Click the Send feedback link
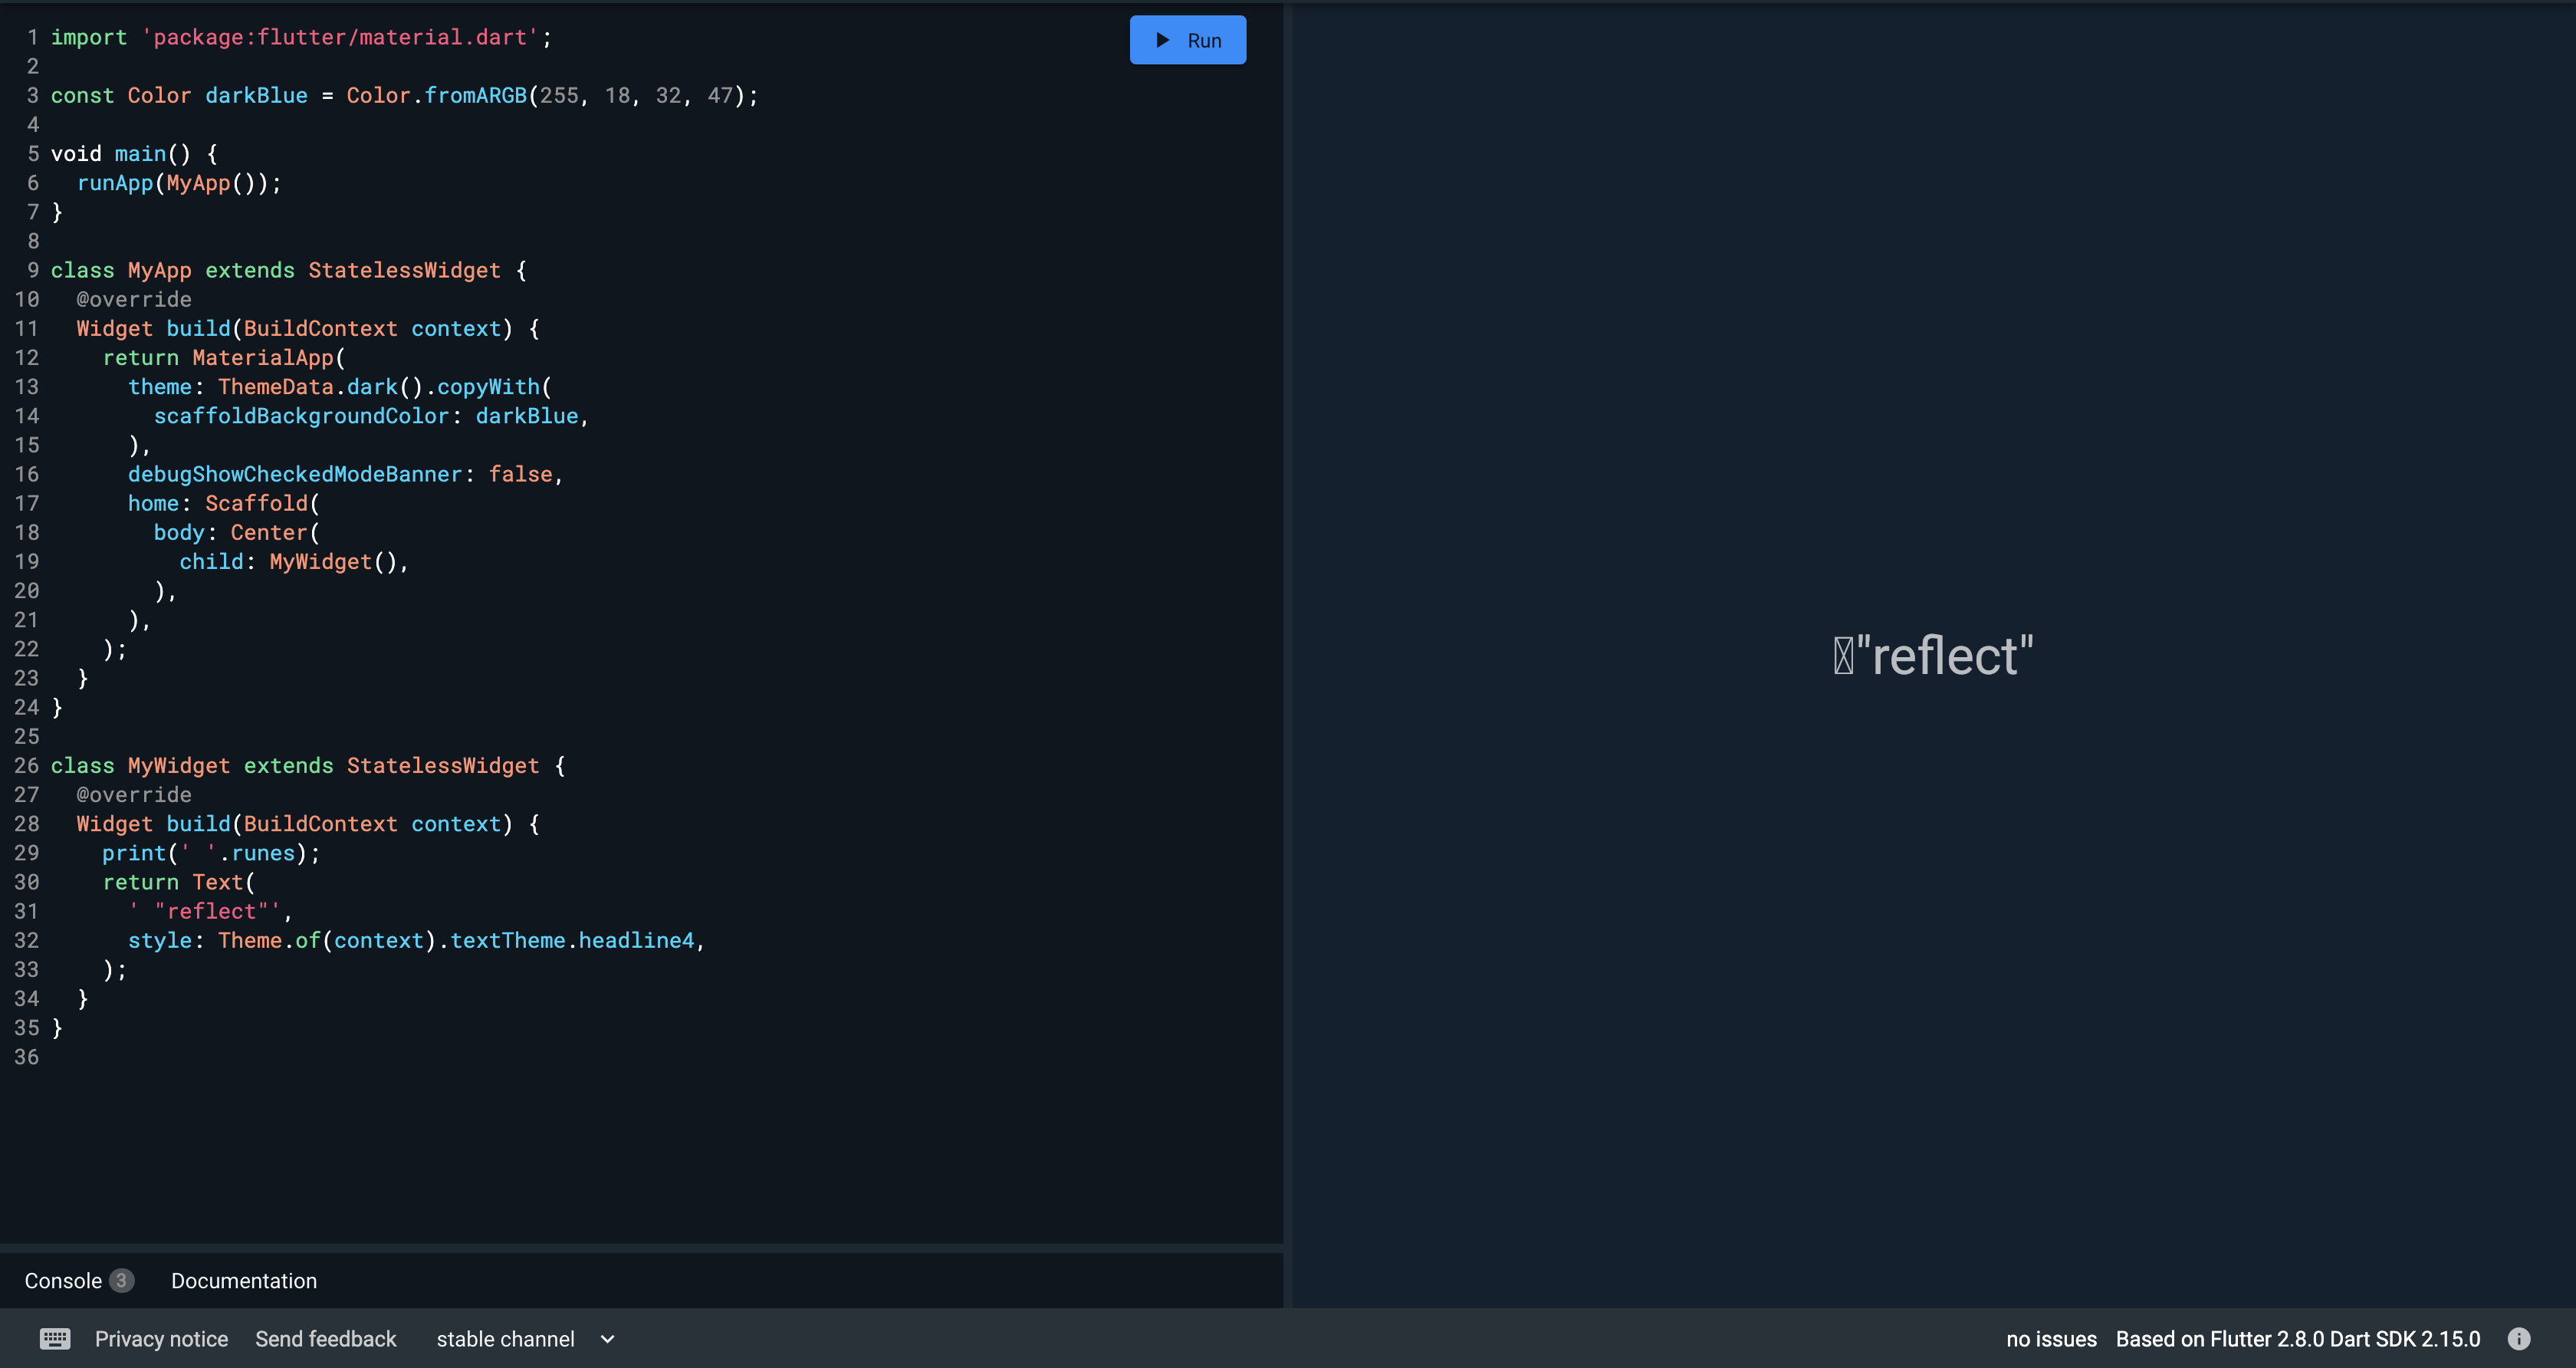This screenshot has height=1368, width=2576. point(326,1339)
